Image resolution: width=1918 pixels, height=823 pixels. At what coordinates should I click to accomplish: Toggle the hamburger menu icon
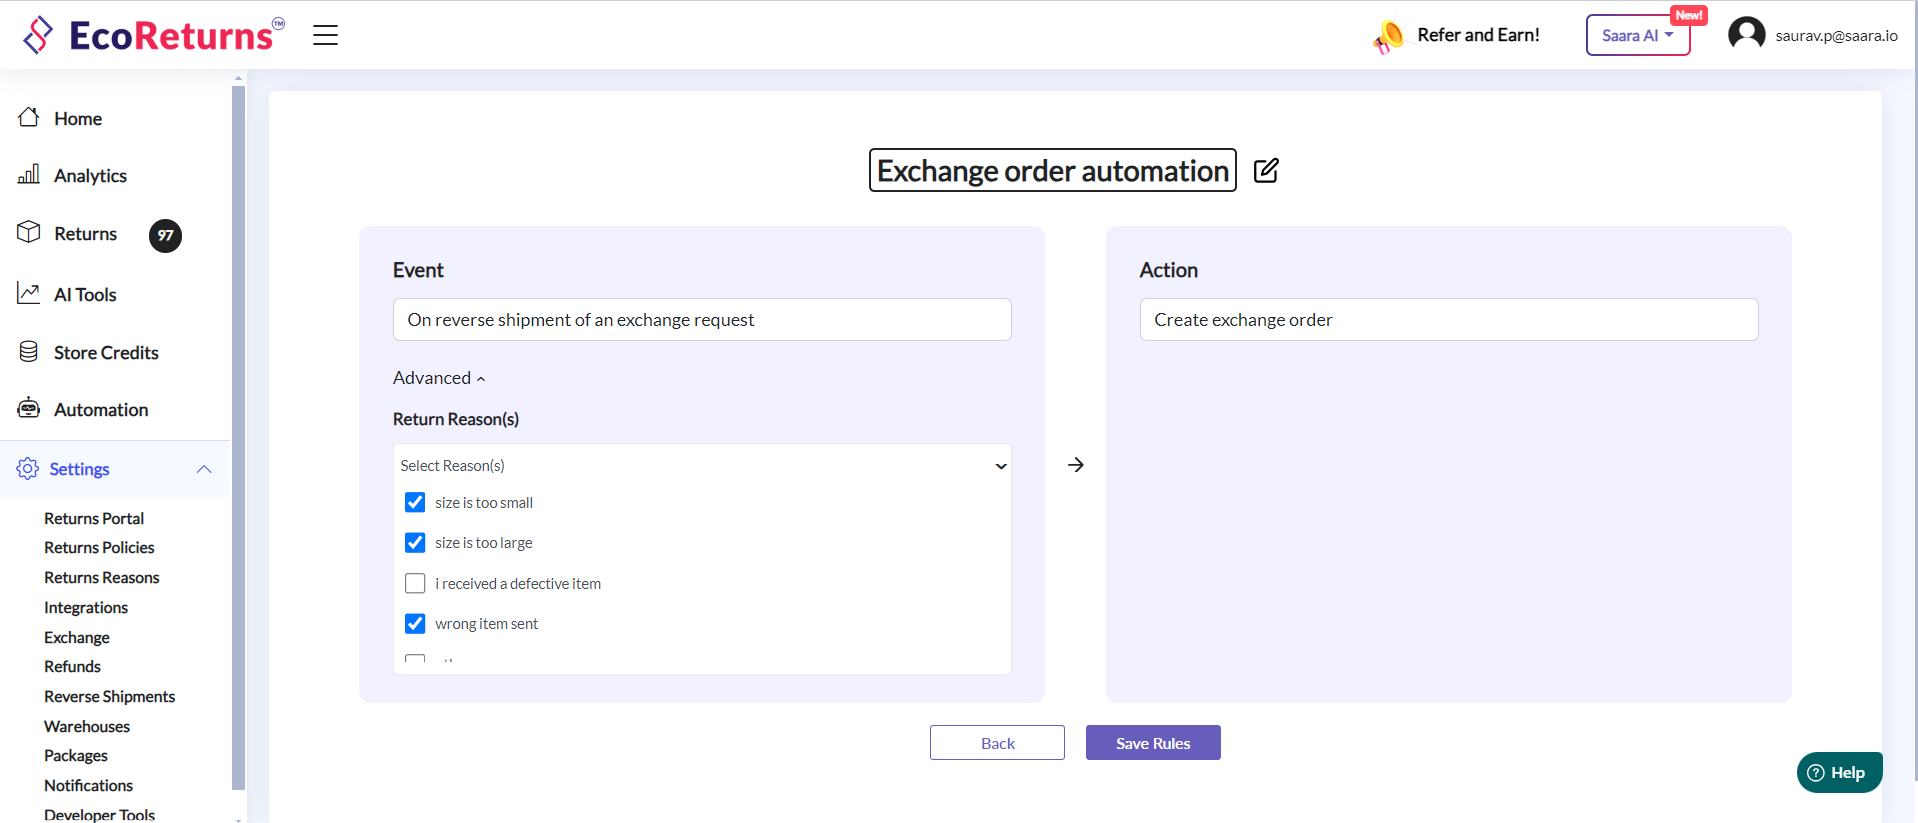pos(325,35)
